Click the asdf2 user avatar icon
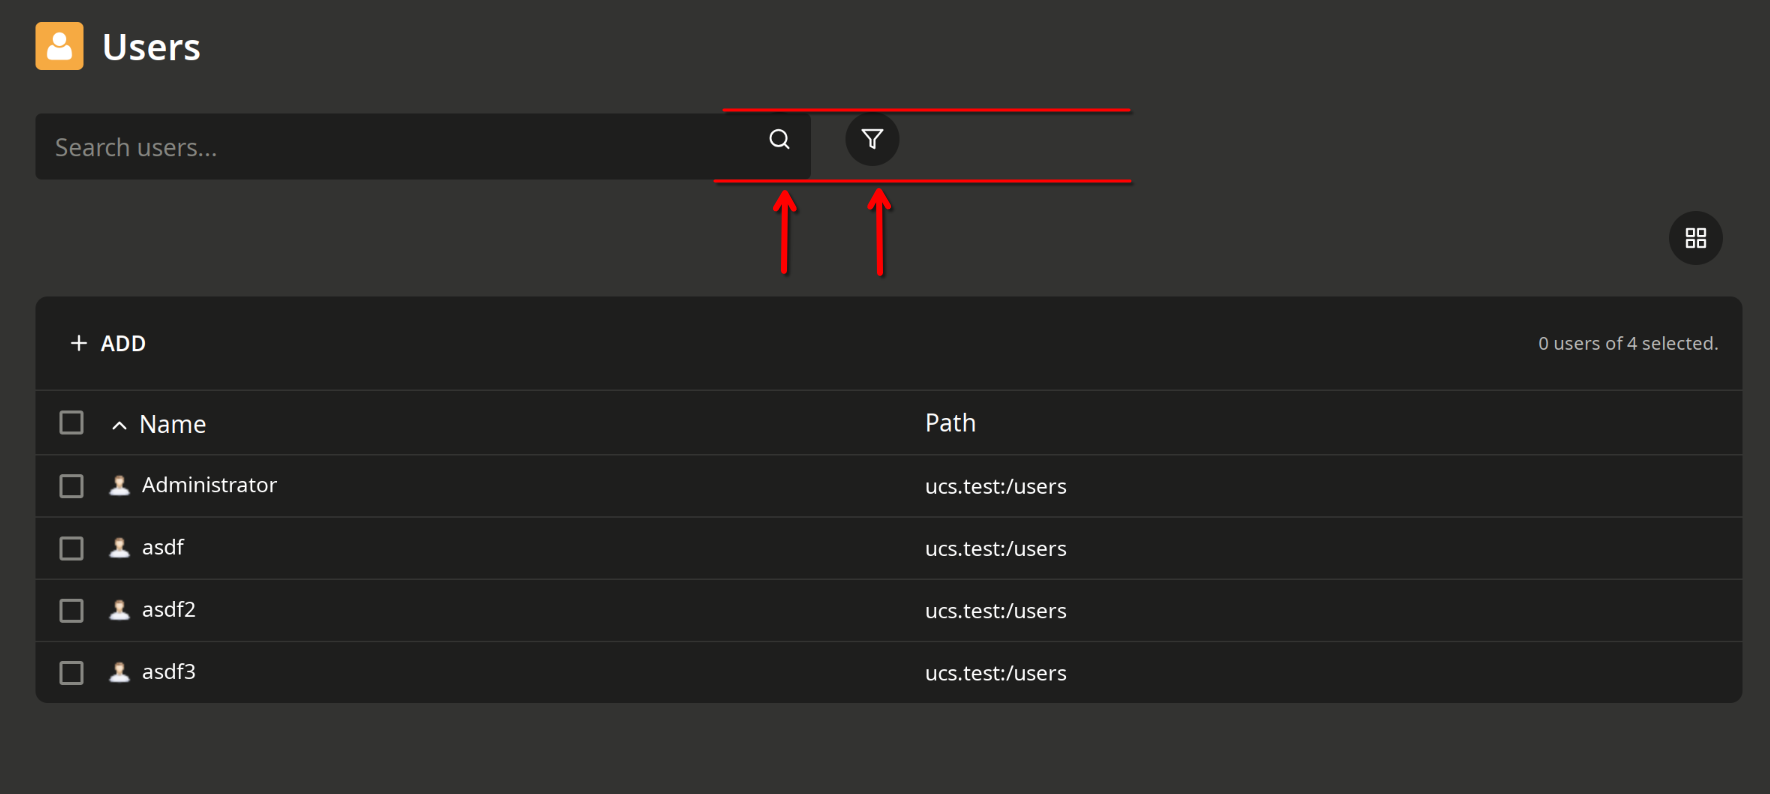This screenshot has width=1770, height=794. (119, 610)
